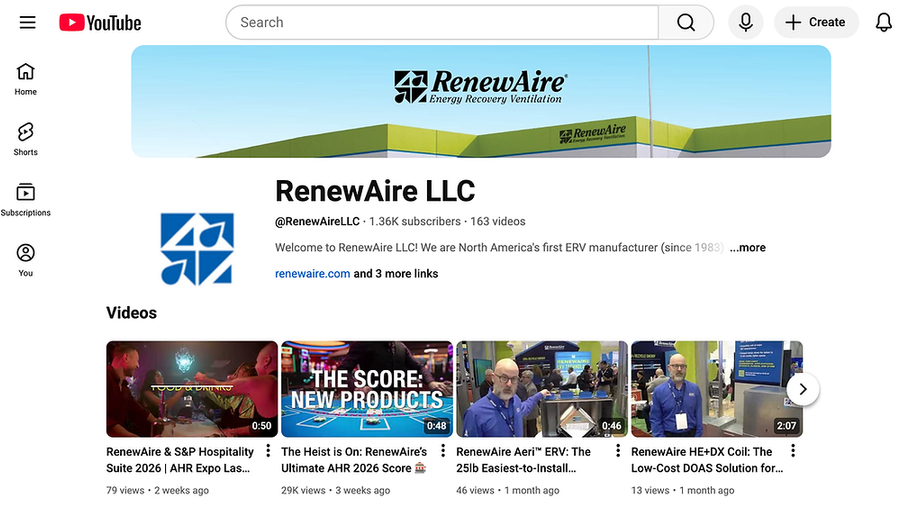Play the Aeri ERV video thumbnail

[x=542, y=389]
